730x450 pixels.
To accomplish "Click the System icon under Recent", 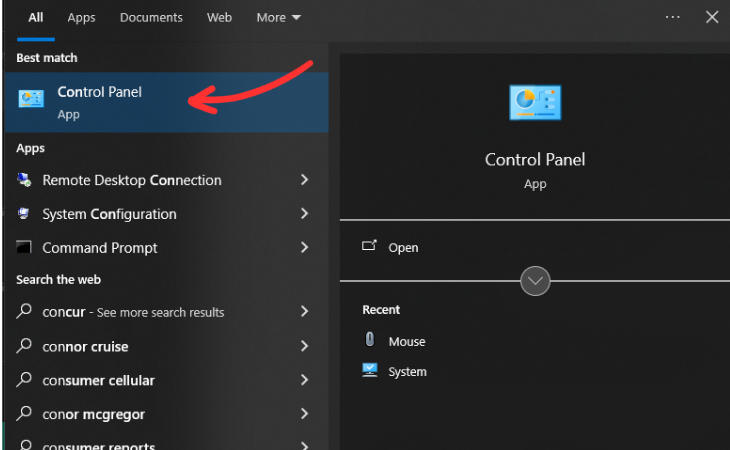I will 370,370.
